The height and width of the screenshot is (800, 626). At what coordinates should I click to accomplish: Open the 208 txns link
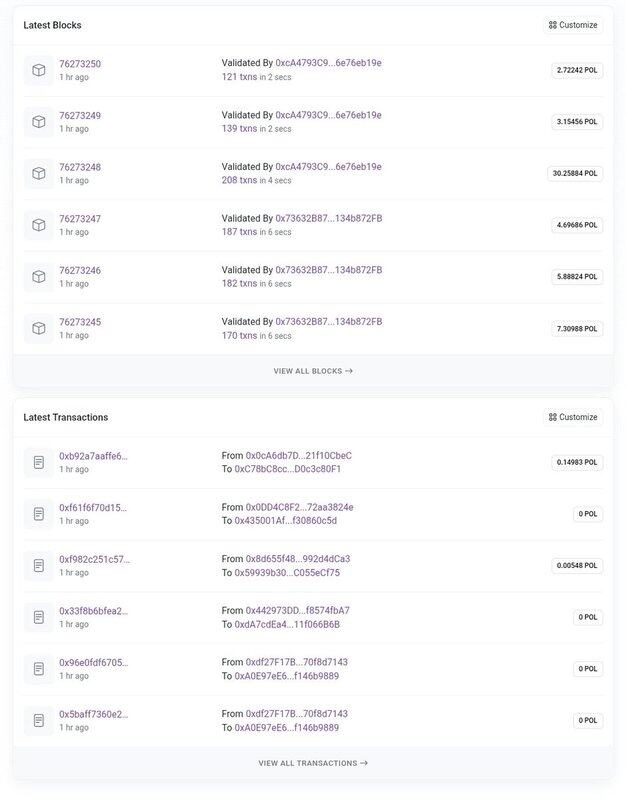[x=239, y=180]
